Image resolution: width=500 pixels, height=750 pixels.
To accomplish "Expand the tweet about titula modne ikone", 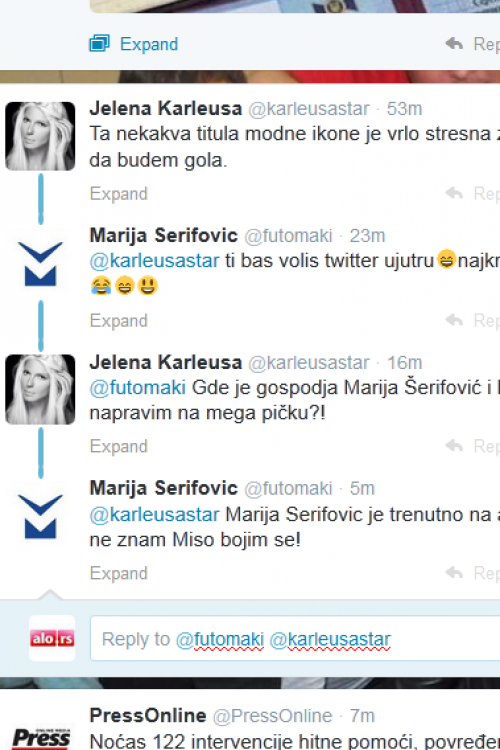I will click(x=119, y=194).
